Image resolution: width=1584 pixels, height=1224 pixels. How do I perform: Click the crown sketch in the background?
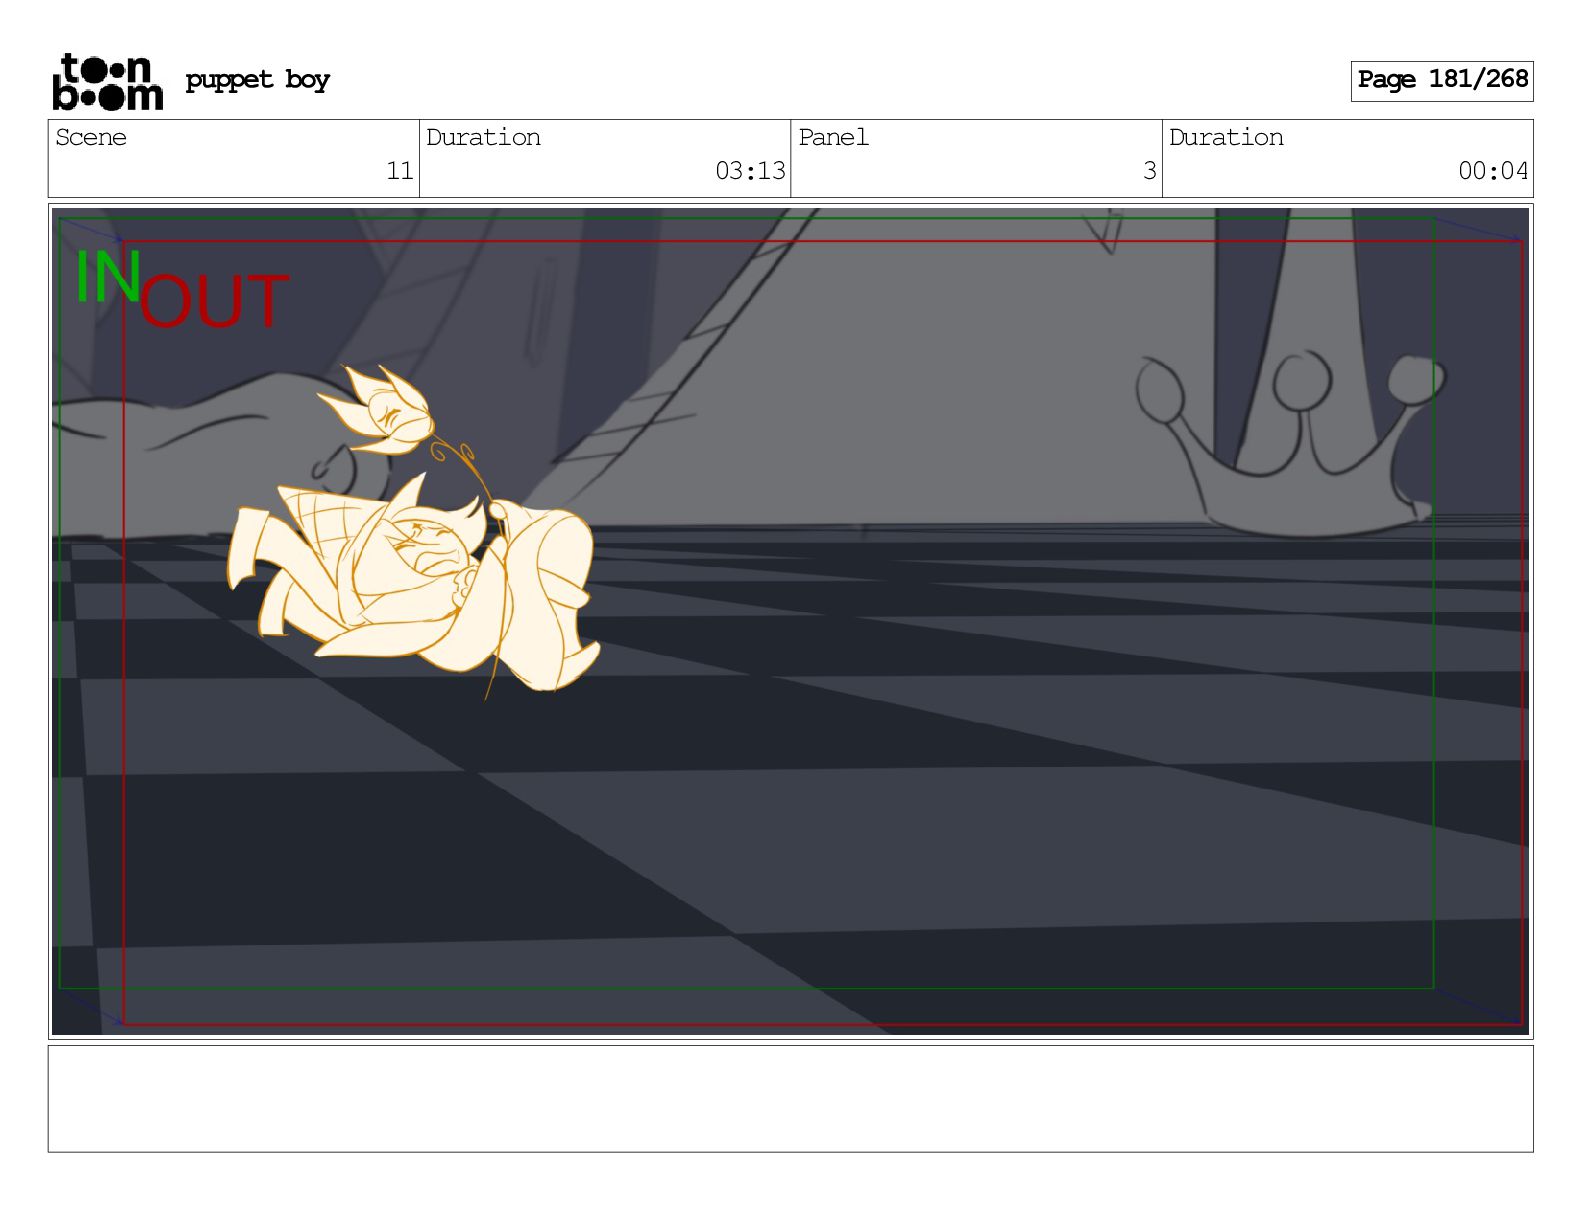1290,444
